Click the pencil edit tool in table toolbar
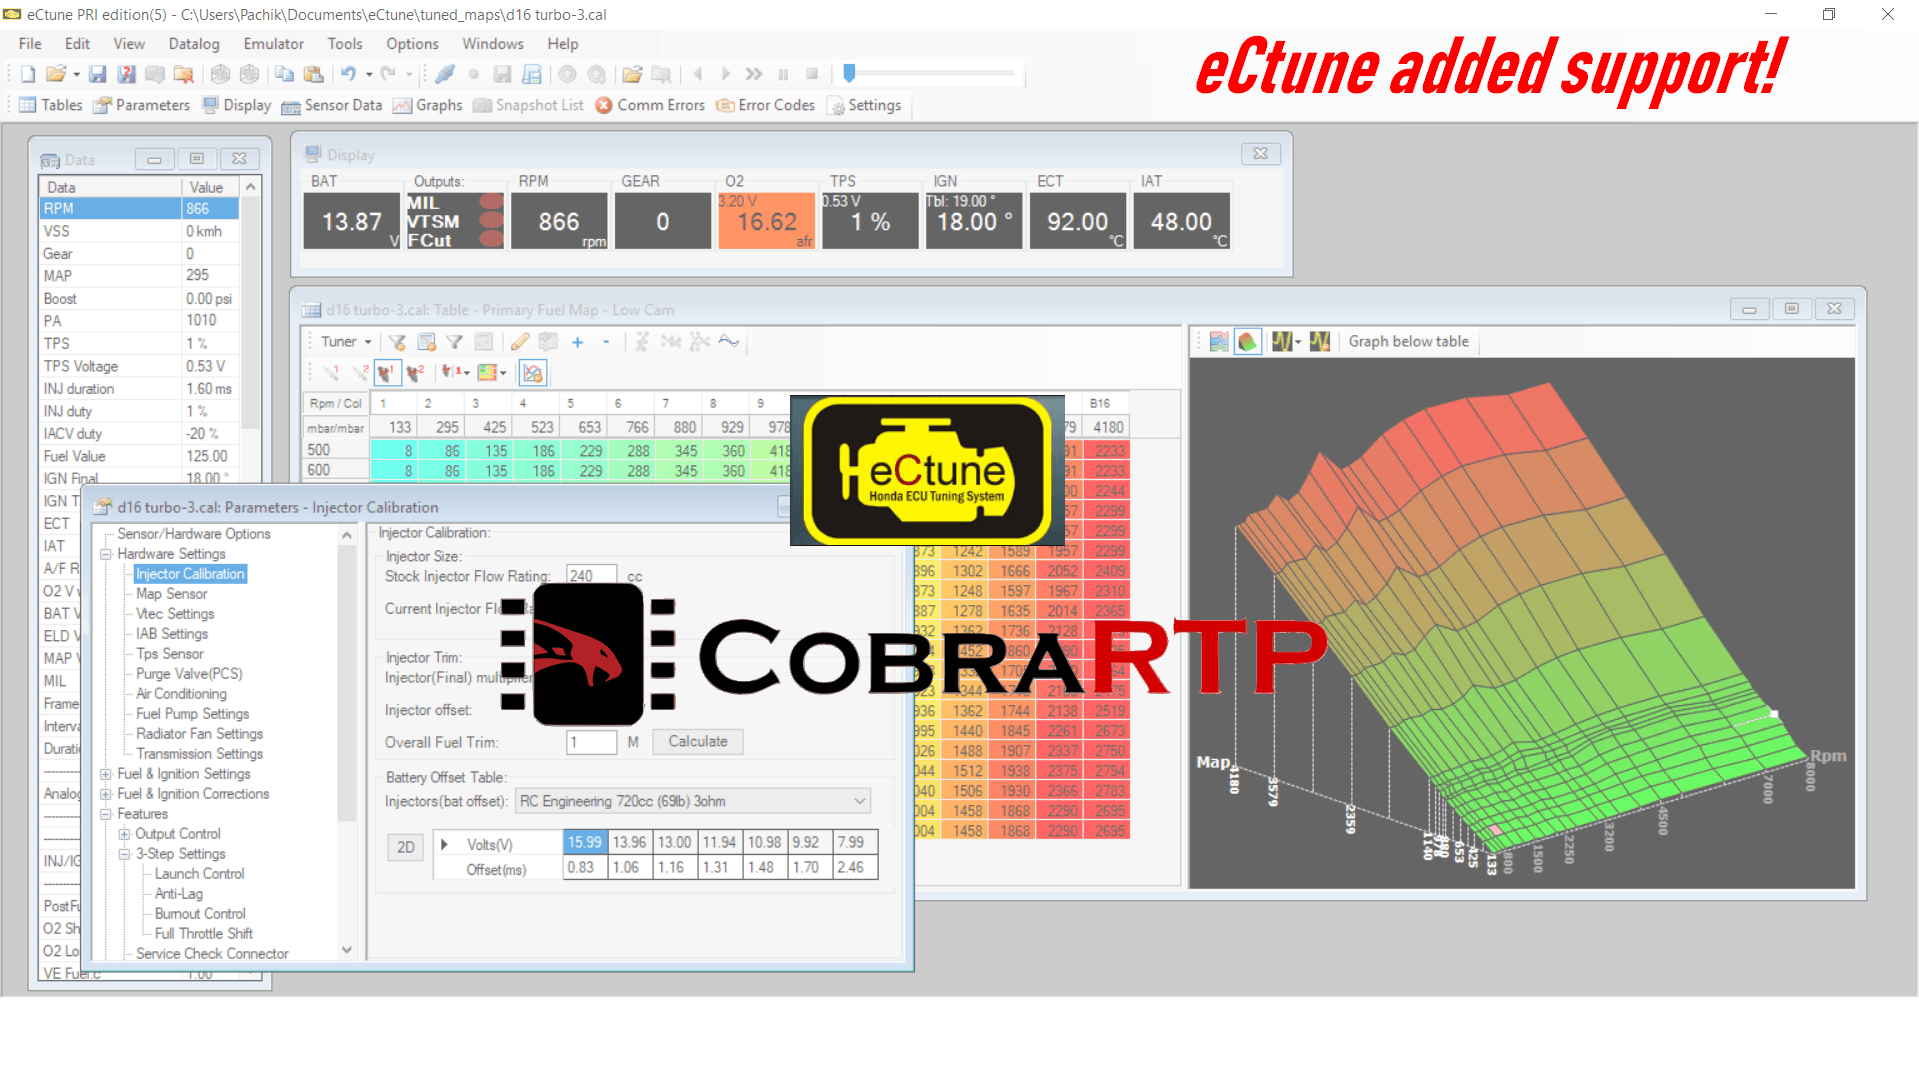The width and height of the screenshot is (1919, 1080). point(519,342)
